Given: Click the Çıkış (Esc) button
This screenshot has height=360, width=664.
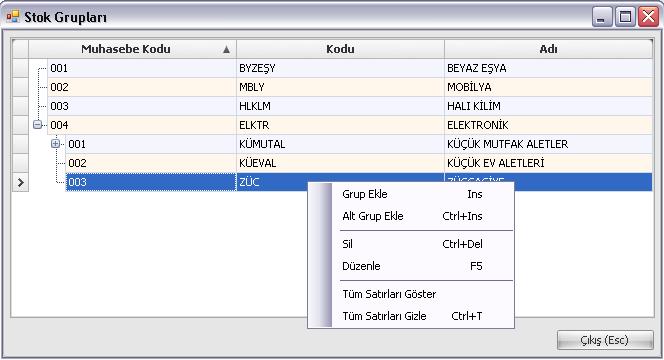Looking at the screenshot, I should (x=605, y=340).
